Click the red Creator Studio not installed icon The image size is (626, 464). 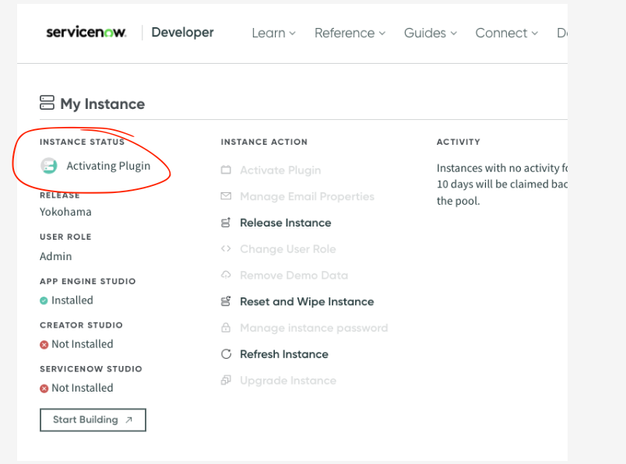(44, 345)
